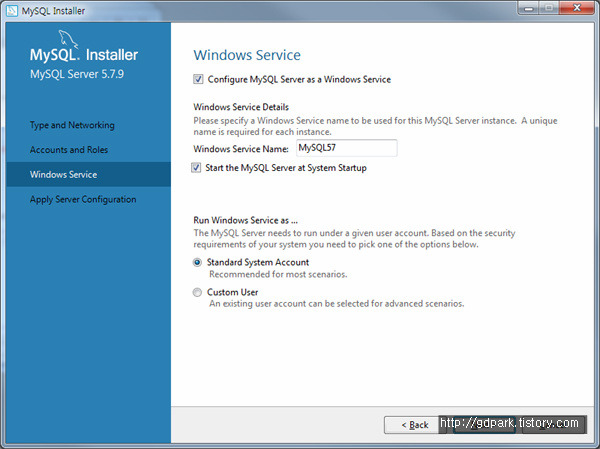Click the MySQL Installer title bar icon
Screen dimensions: 600x449
(x=12, y=10)
